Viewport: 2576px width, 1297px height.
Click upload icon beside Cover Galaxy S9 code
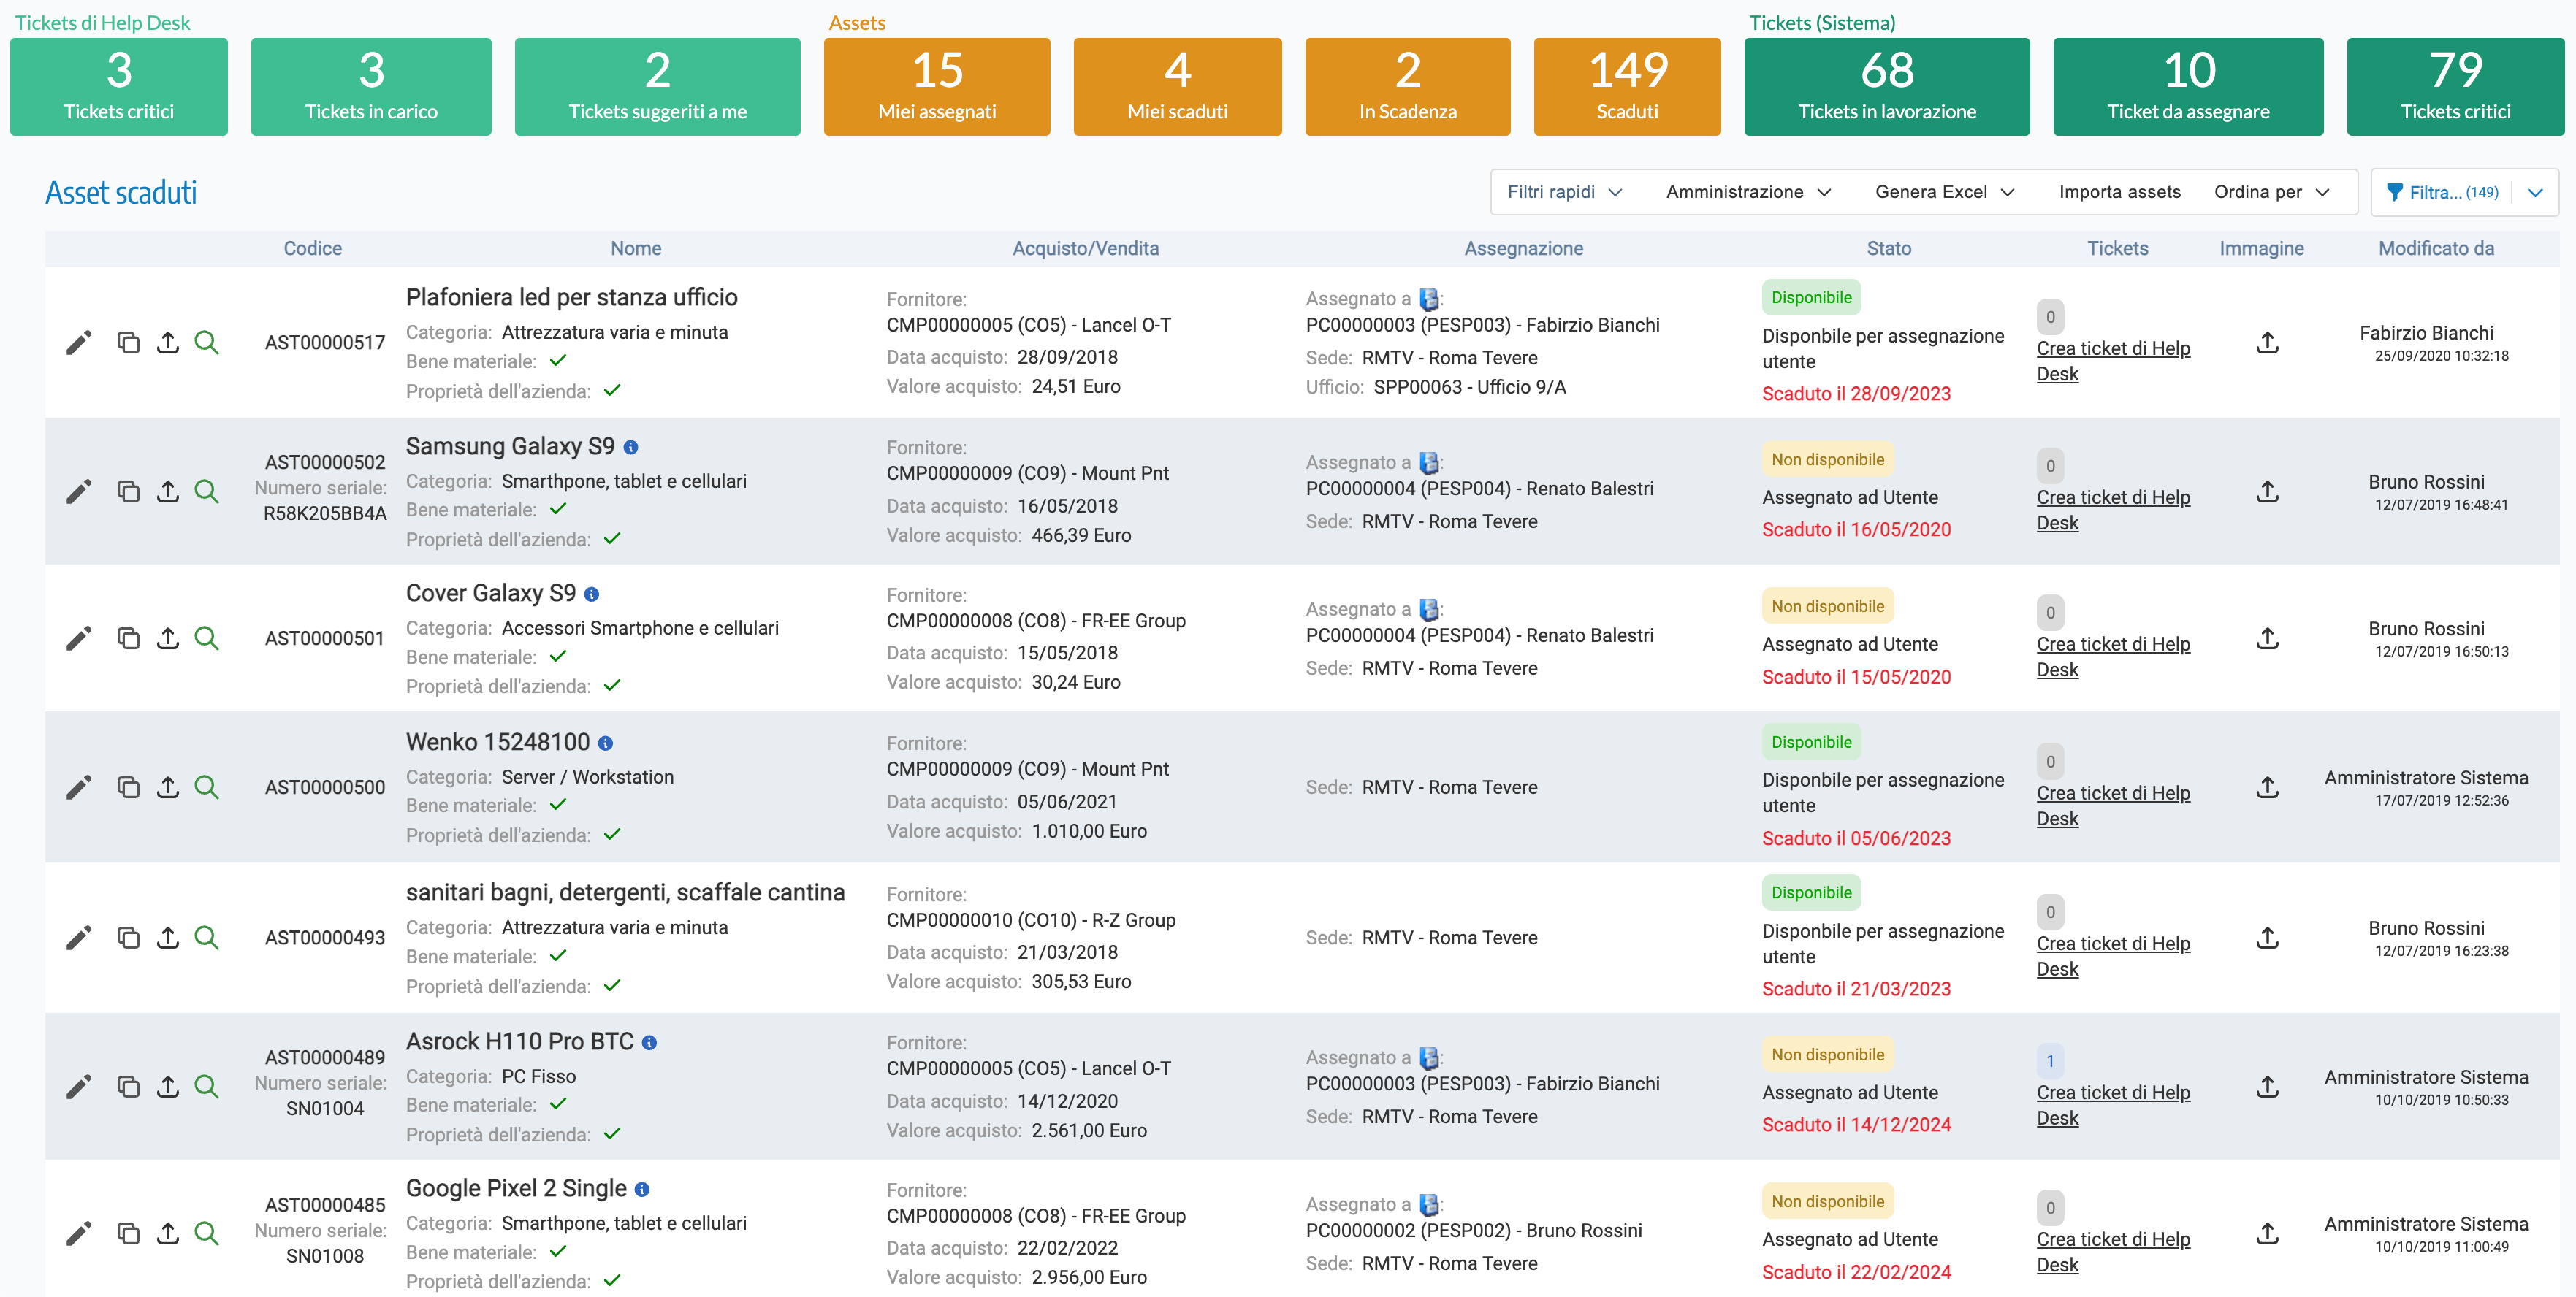pyautogui.click(x=168, y=638)
